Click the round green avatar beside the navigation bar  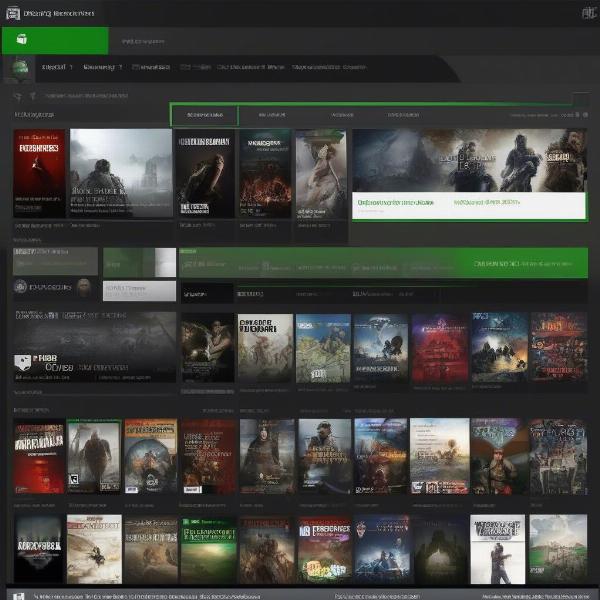tap(20, 68)
